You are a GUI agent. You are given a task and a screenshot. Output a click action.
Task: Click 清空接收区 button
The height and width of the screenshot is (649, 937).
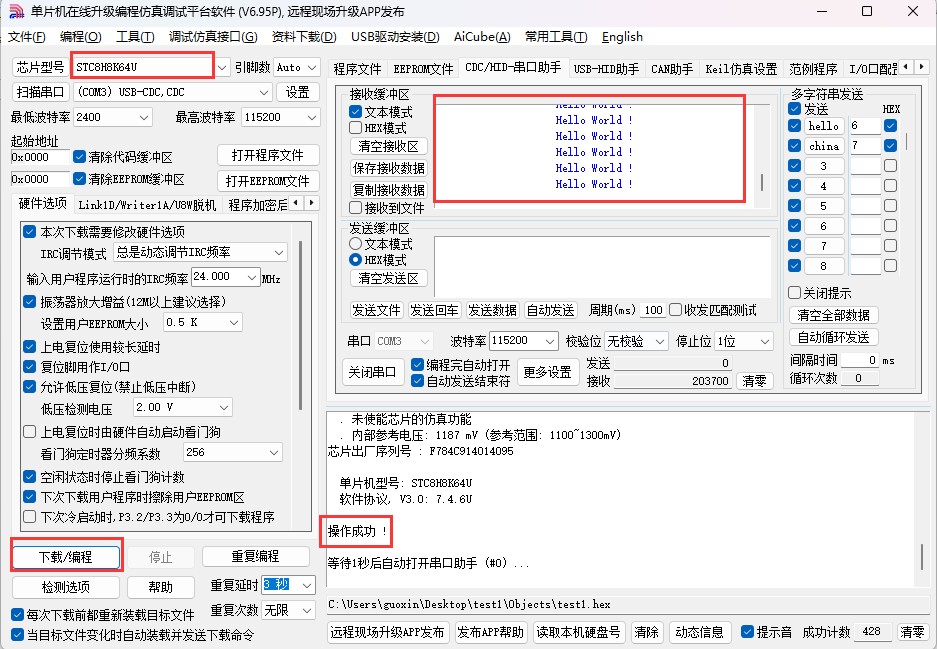(x=388, y=146)
